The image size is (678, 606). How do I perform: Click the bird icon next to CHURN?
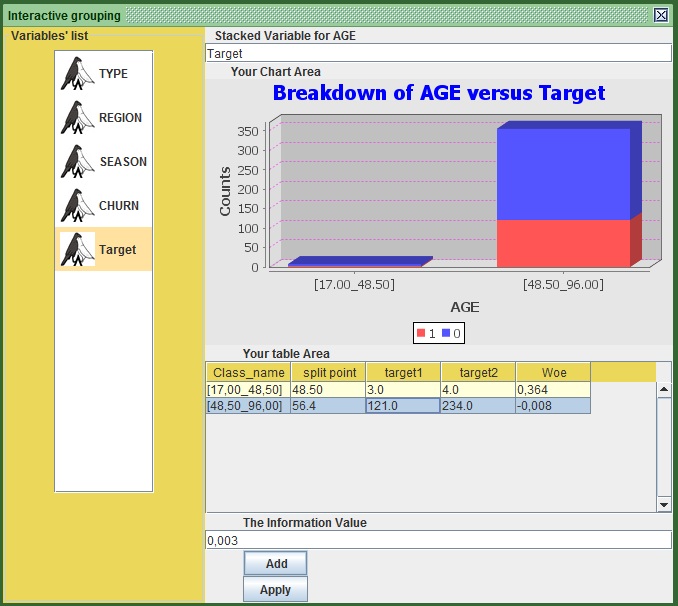coord(77,205)
